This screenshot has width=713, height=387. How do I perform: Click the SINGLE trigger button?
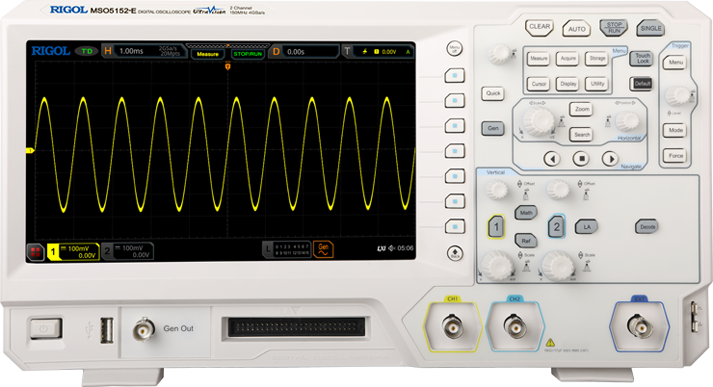651,28
